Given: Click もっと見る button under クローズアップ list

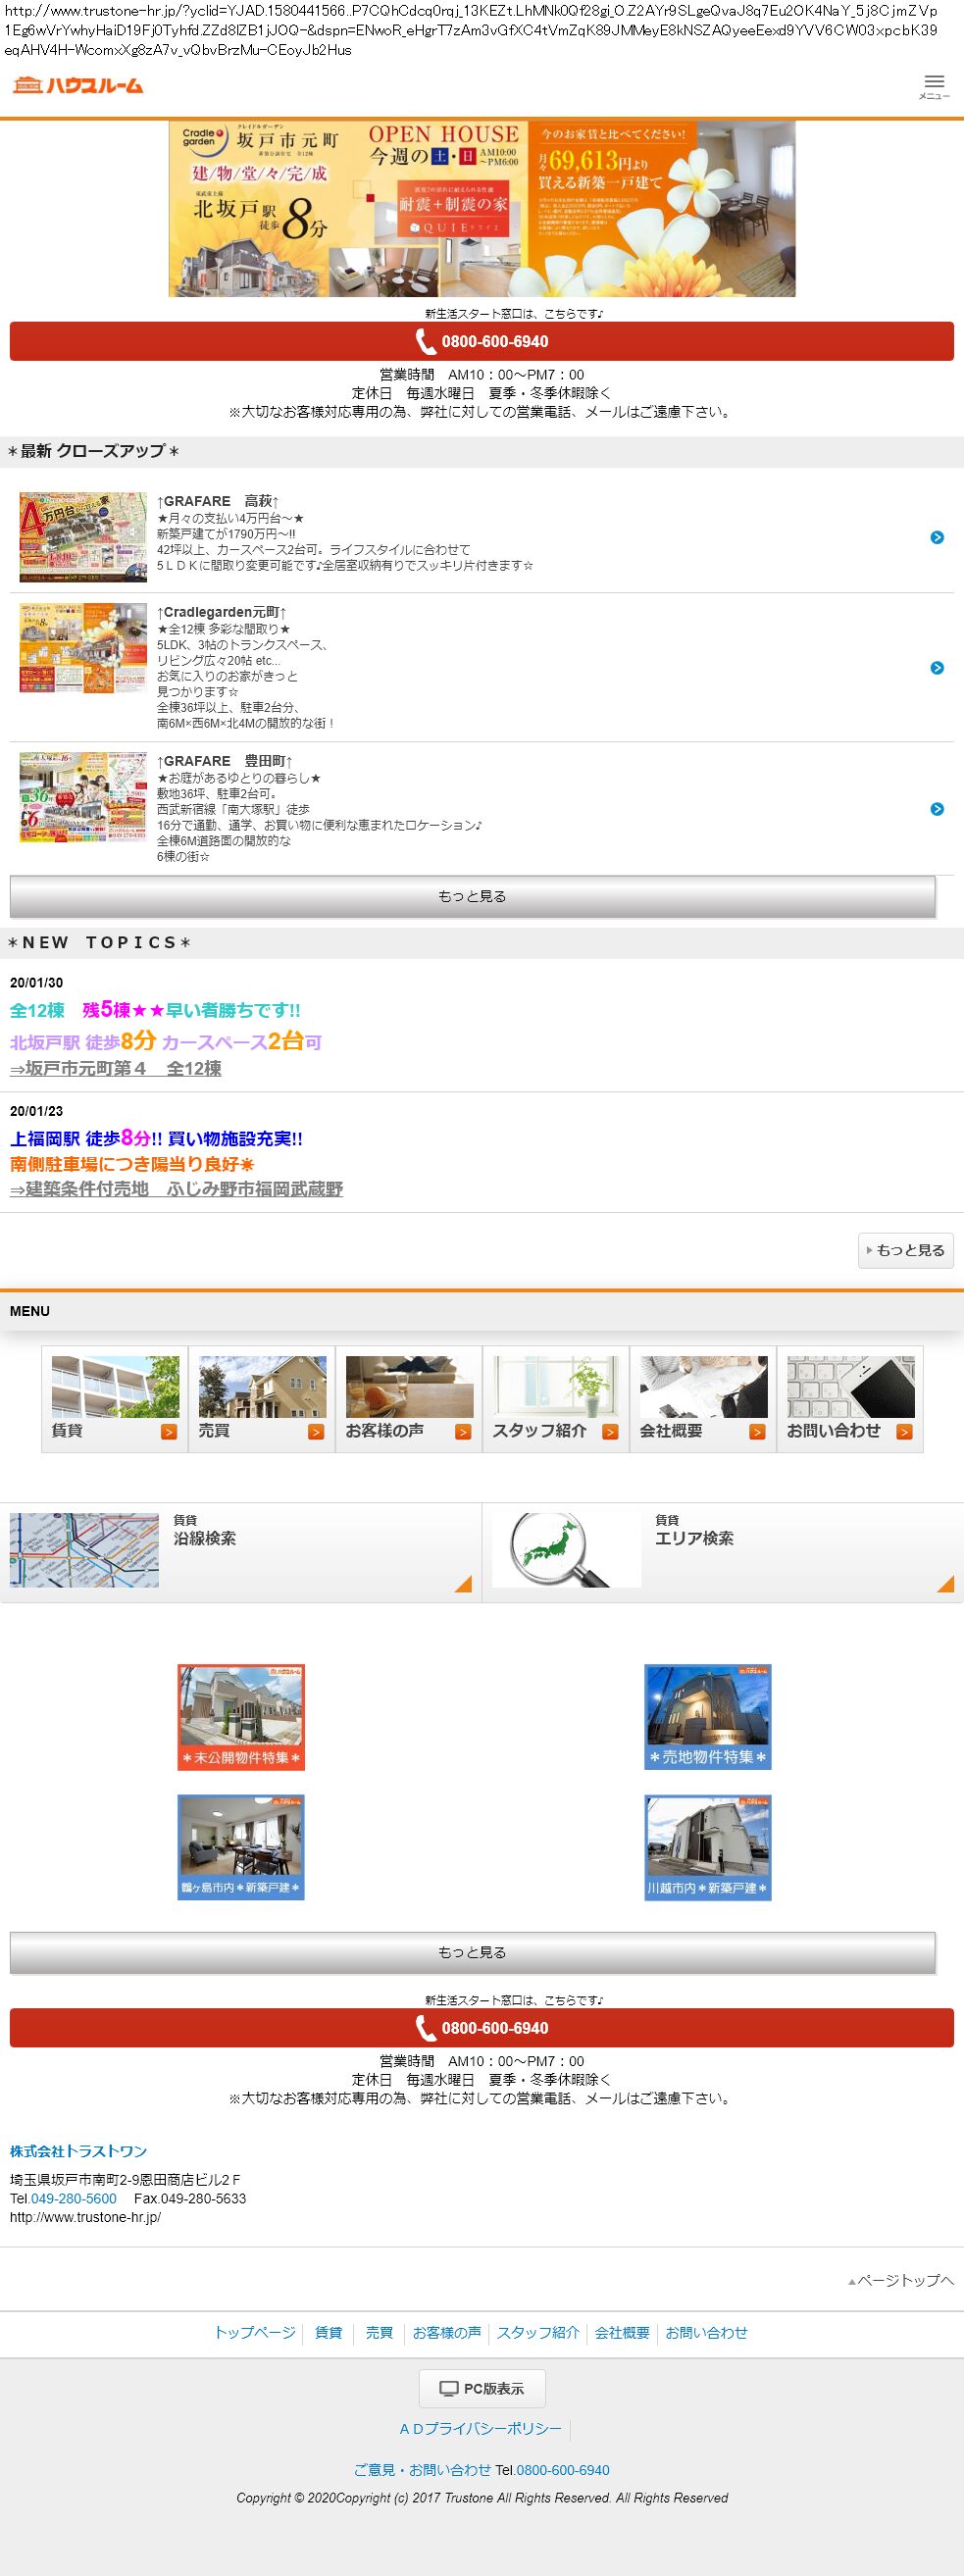Looking at the screenshot, I should [473, 896].
